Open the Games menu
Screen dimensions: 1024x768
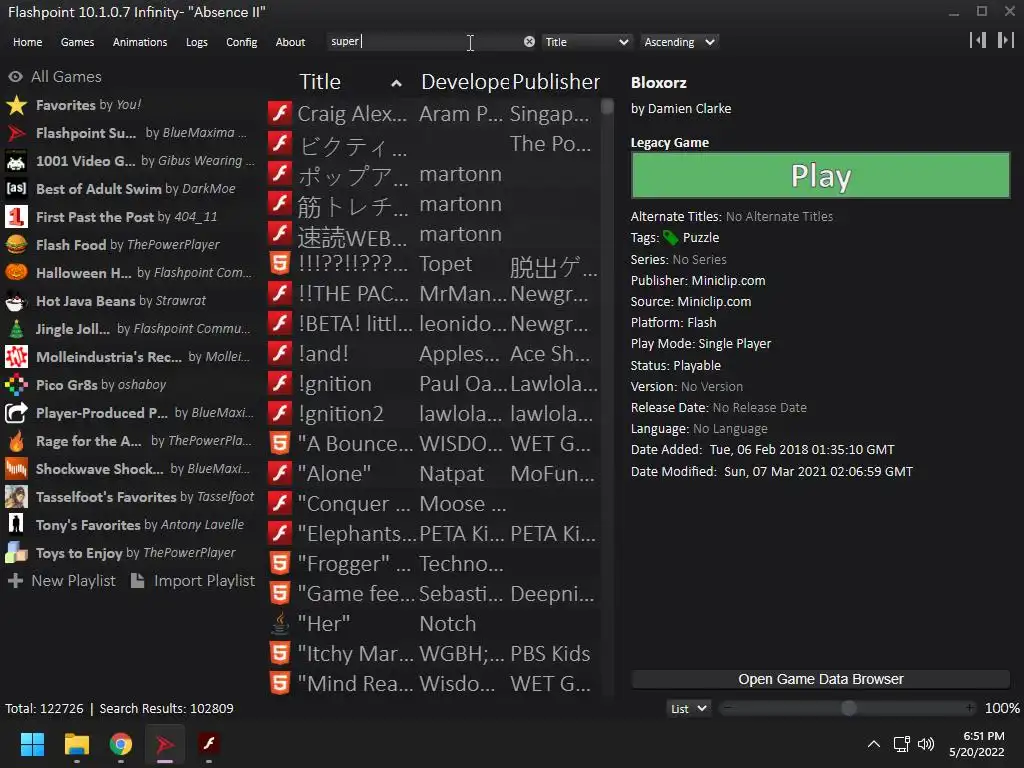[x=77, y=42]
